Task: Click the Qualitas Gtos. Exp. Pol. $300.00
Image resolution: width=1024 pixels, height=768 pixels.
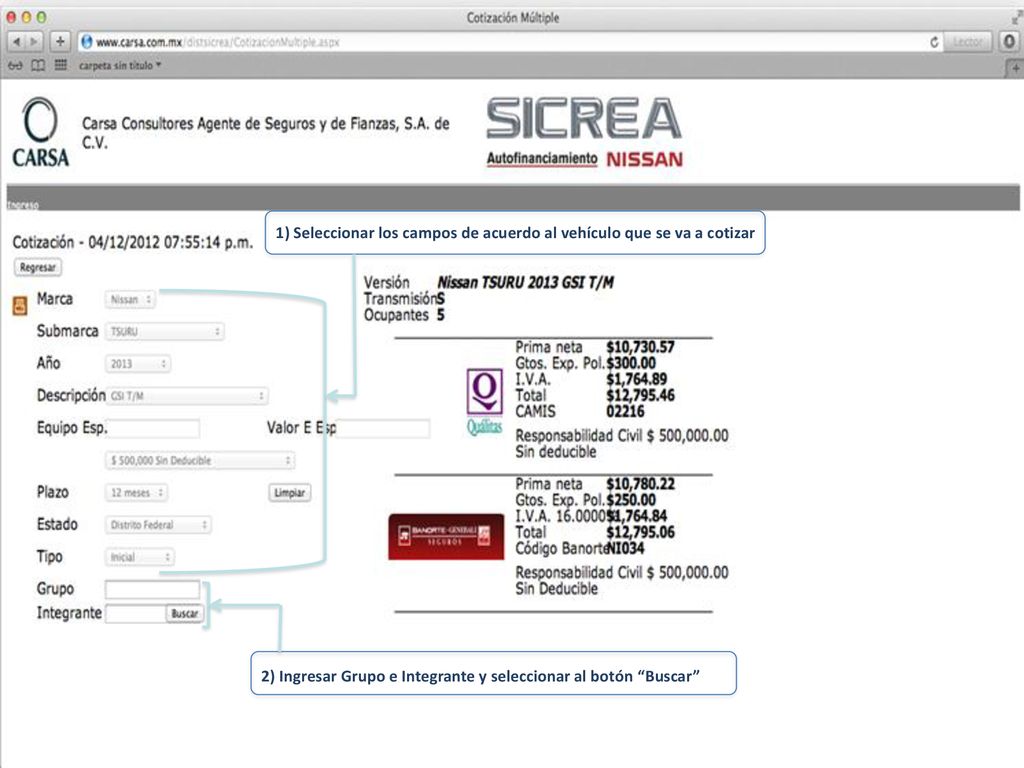Action: (x=631, y=363)
